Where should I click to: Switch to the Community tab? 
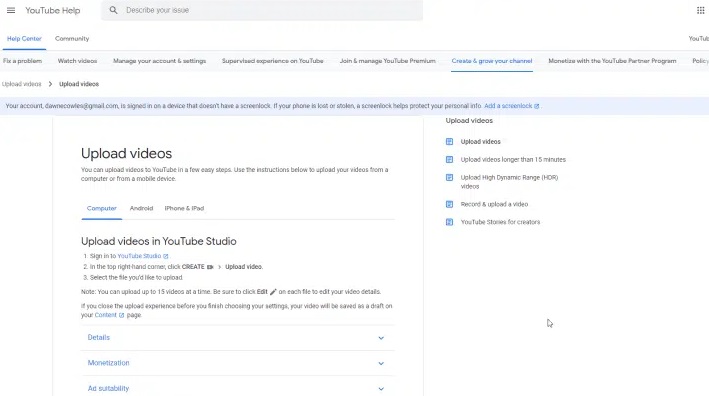72,39
